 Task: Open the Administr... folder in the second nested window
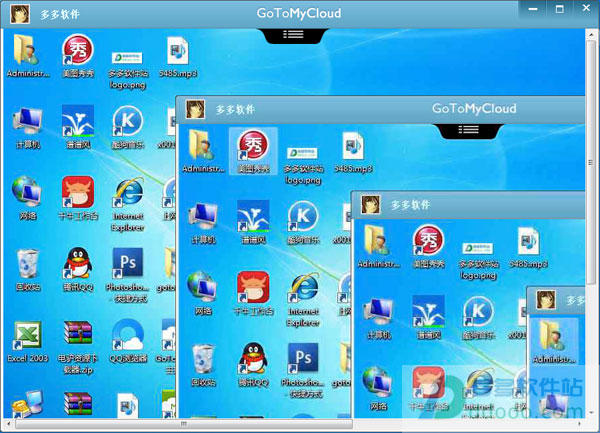coord(203,151)
